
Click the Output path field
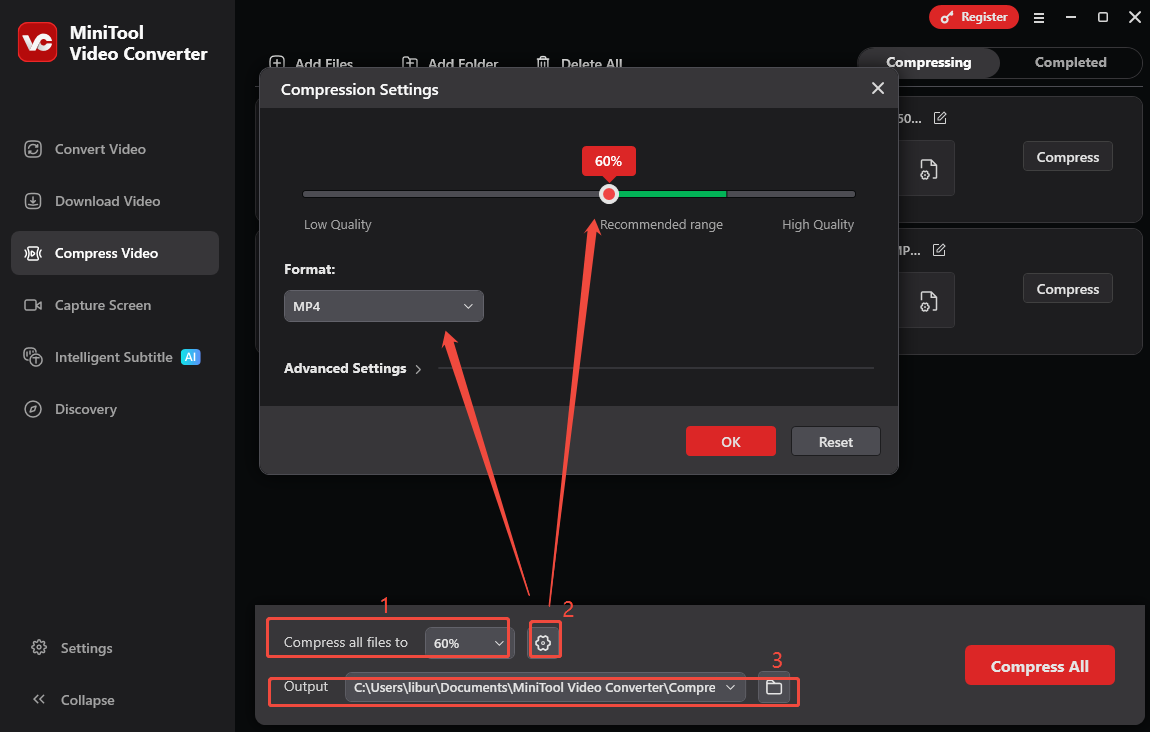tap(540, 688)
